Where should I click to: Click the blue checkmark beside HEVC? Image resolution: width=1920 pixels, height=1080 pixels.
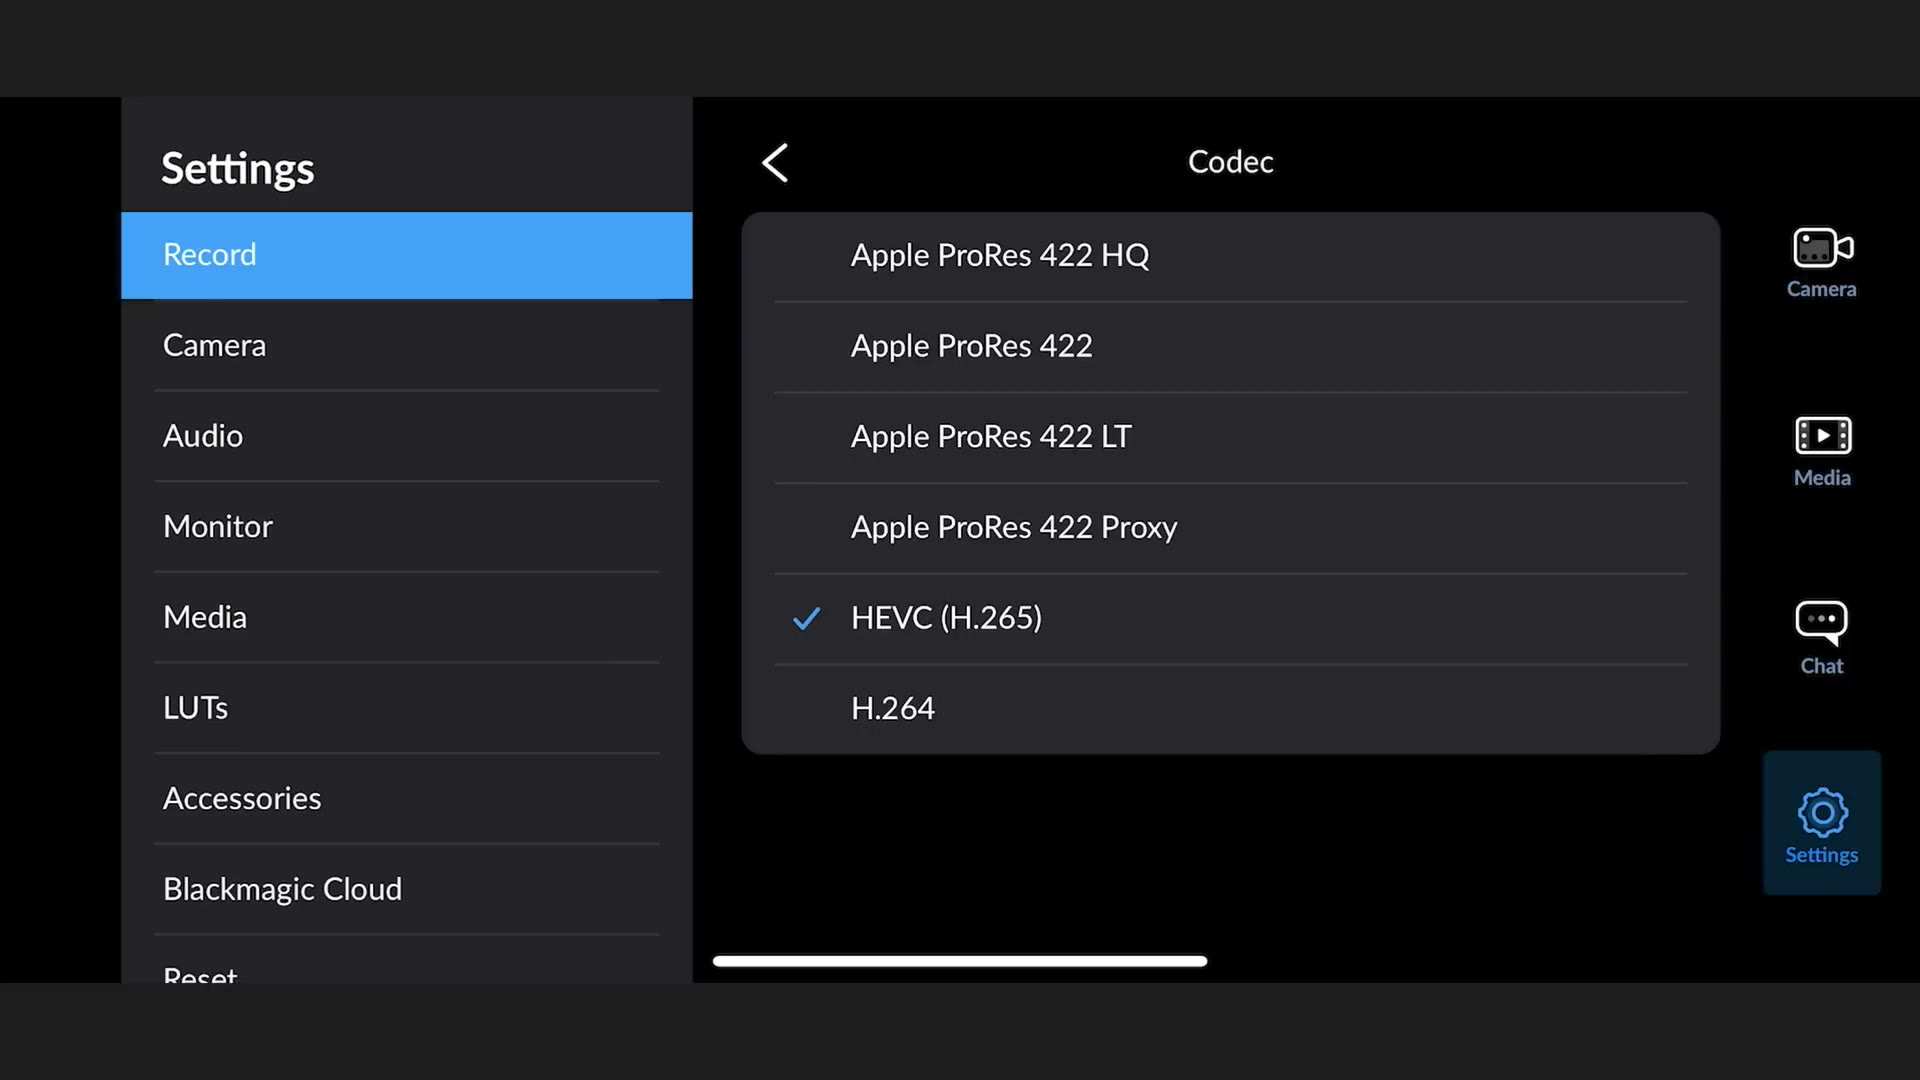click(x=806, y=619)
